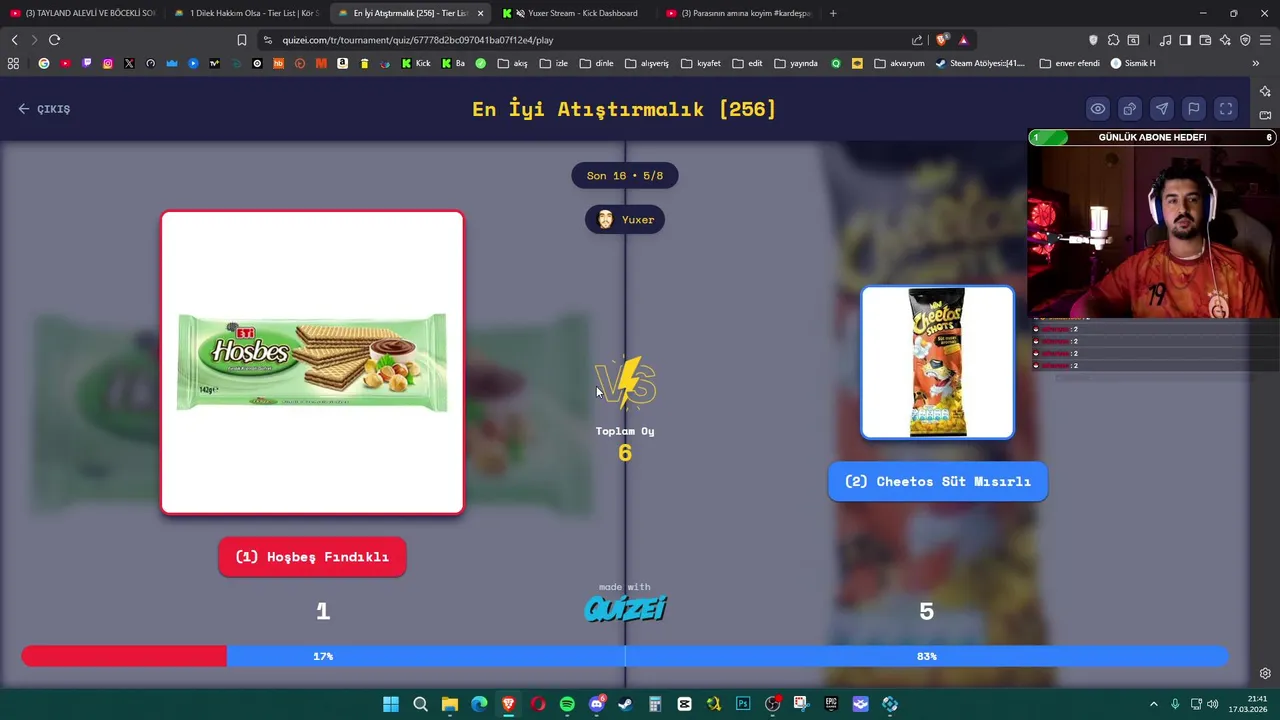Open Steam from the taskbar
This screenshot has height=720, width=1280.
[x=625, y=704]
